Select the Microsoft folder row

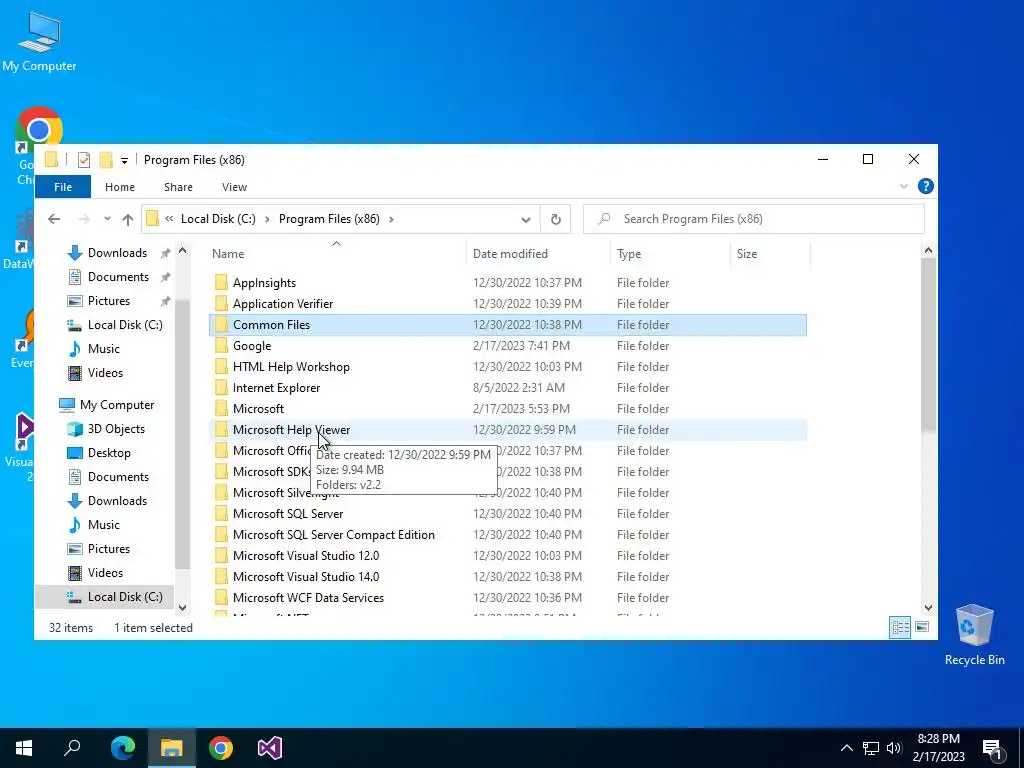click(x=507, y=409)
